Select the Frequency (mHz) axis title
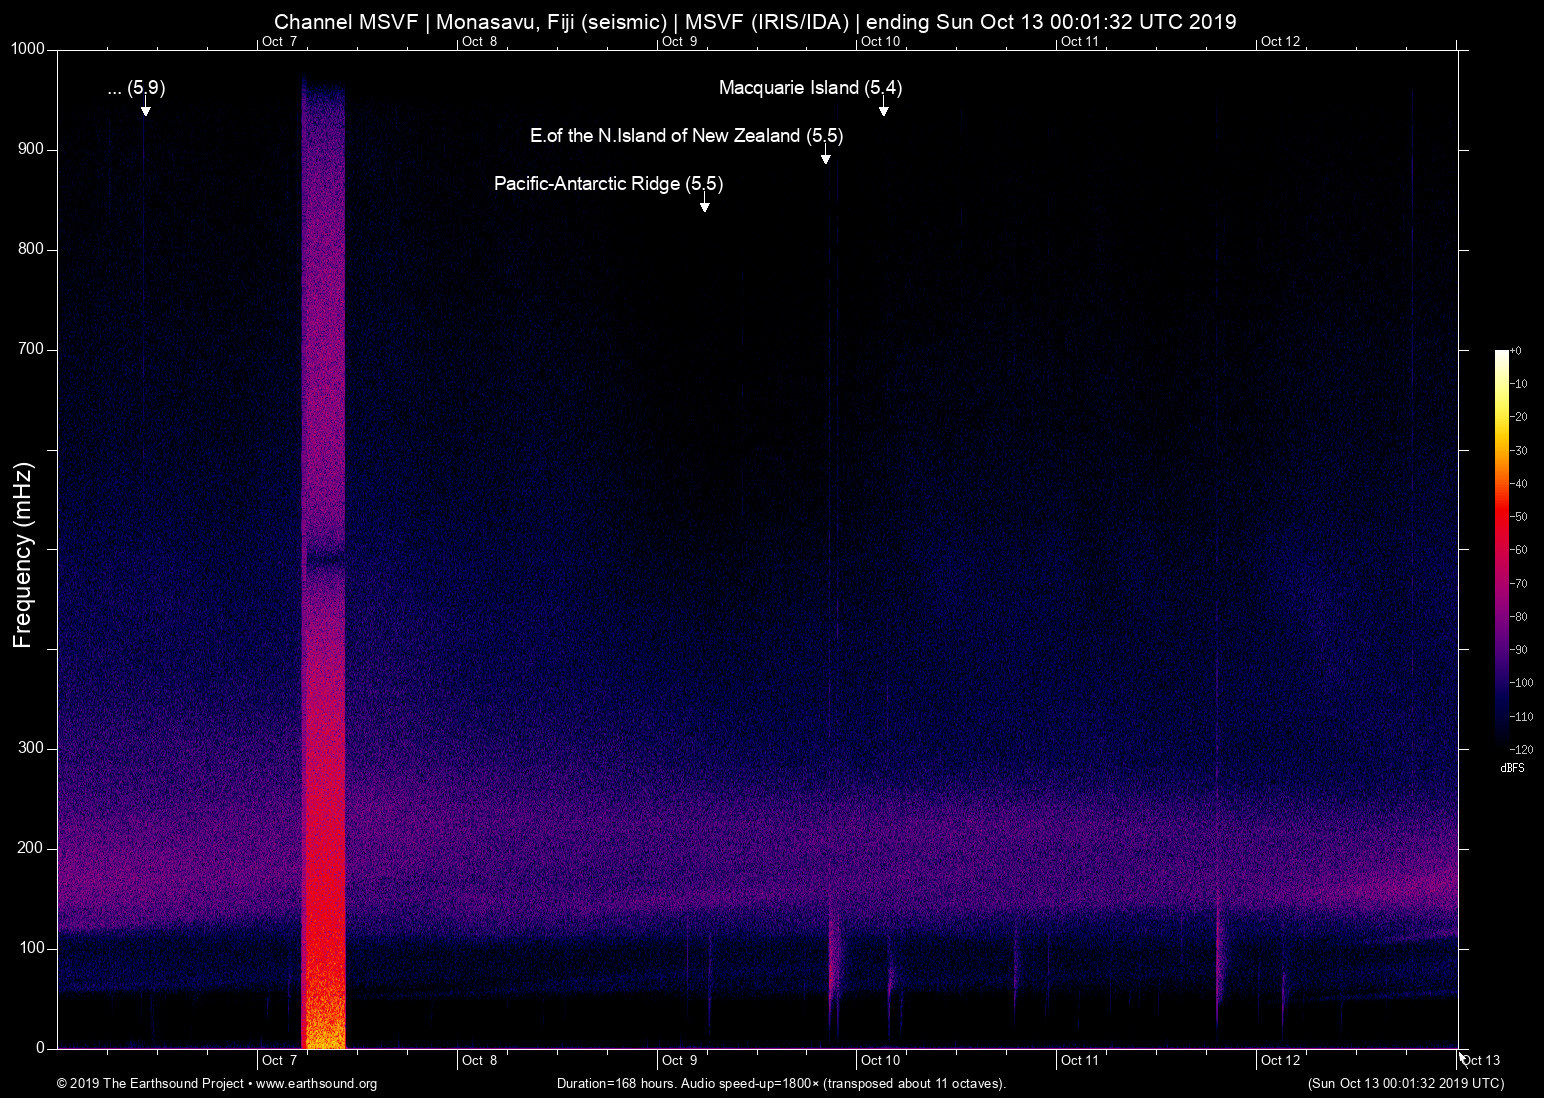This screenshot has height=1098, width=1544. point(20,548)
